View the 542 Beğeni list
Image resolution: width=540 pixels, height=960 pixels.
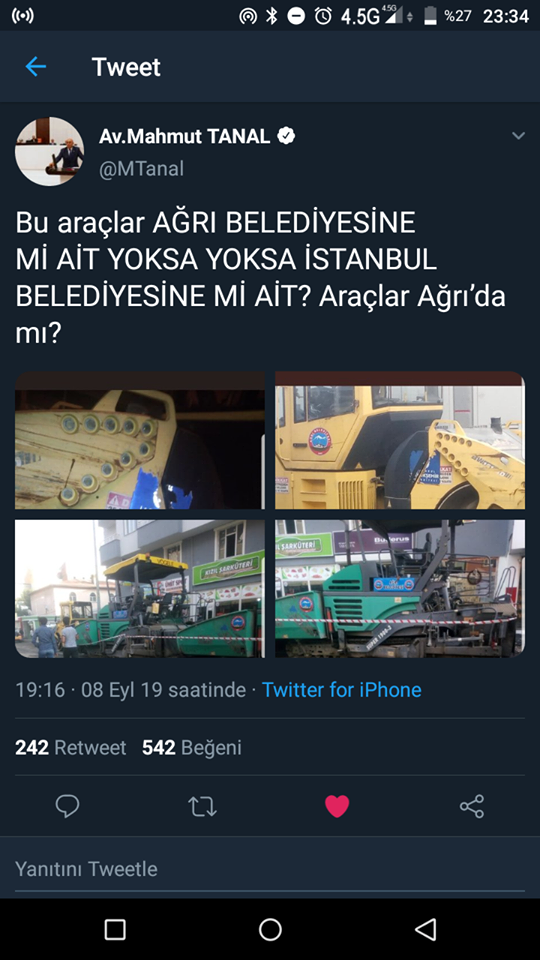click(192, 748)
